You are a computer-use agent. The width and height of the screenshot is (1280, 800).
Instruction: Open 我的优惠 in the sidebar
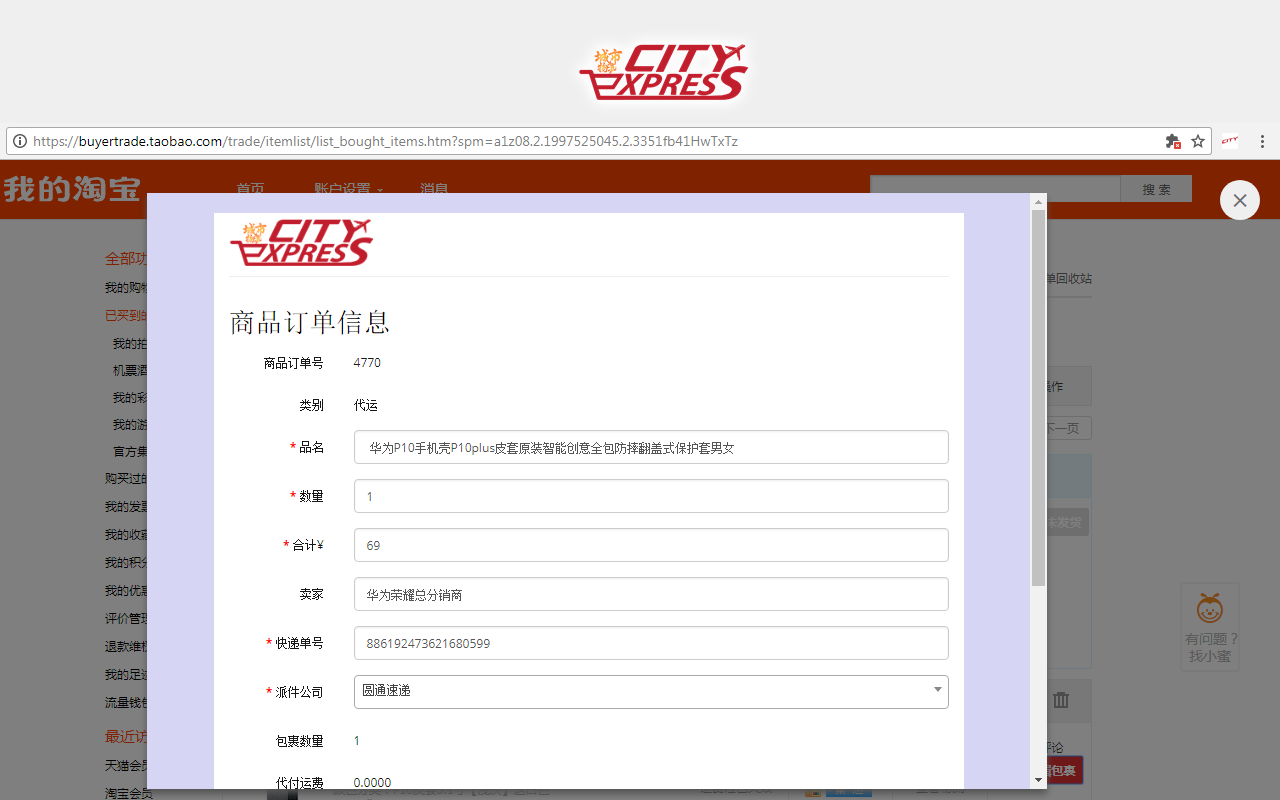(x=126, y=590)
